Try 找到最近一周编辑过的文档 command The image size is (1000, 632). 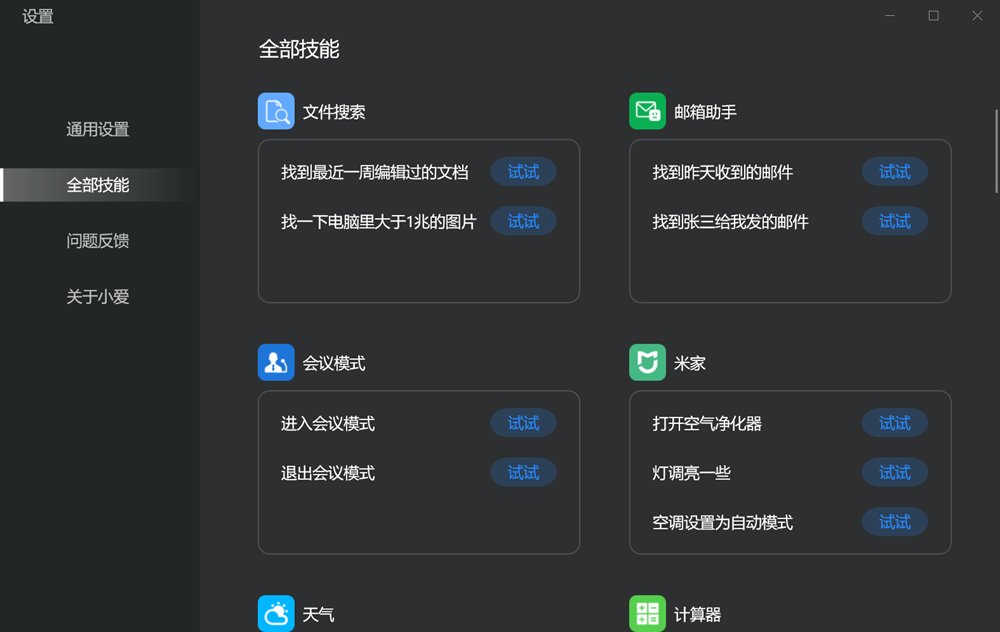click(523, 171)
